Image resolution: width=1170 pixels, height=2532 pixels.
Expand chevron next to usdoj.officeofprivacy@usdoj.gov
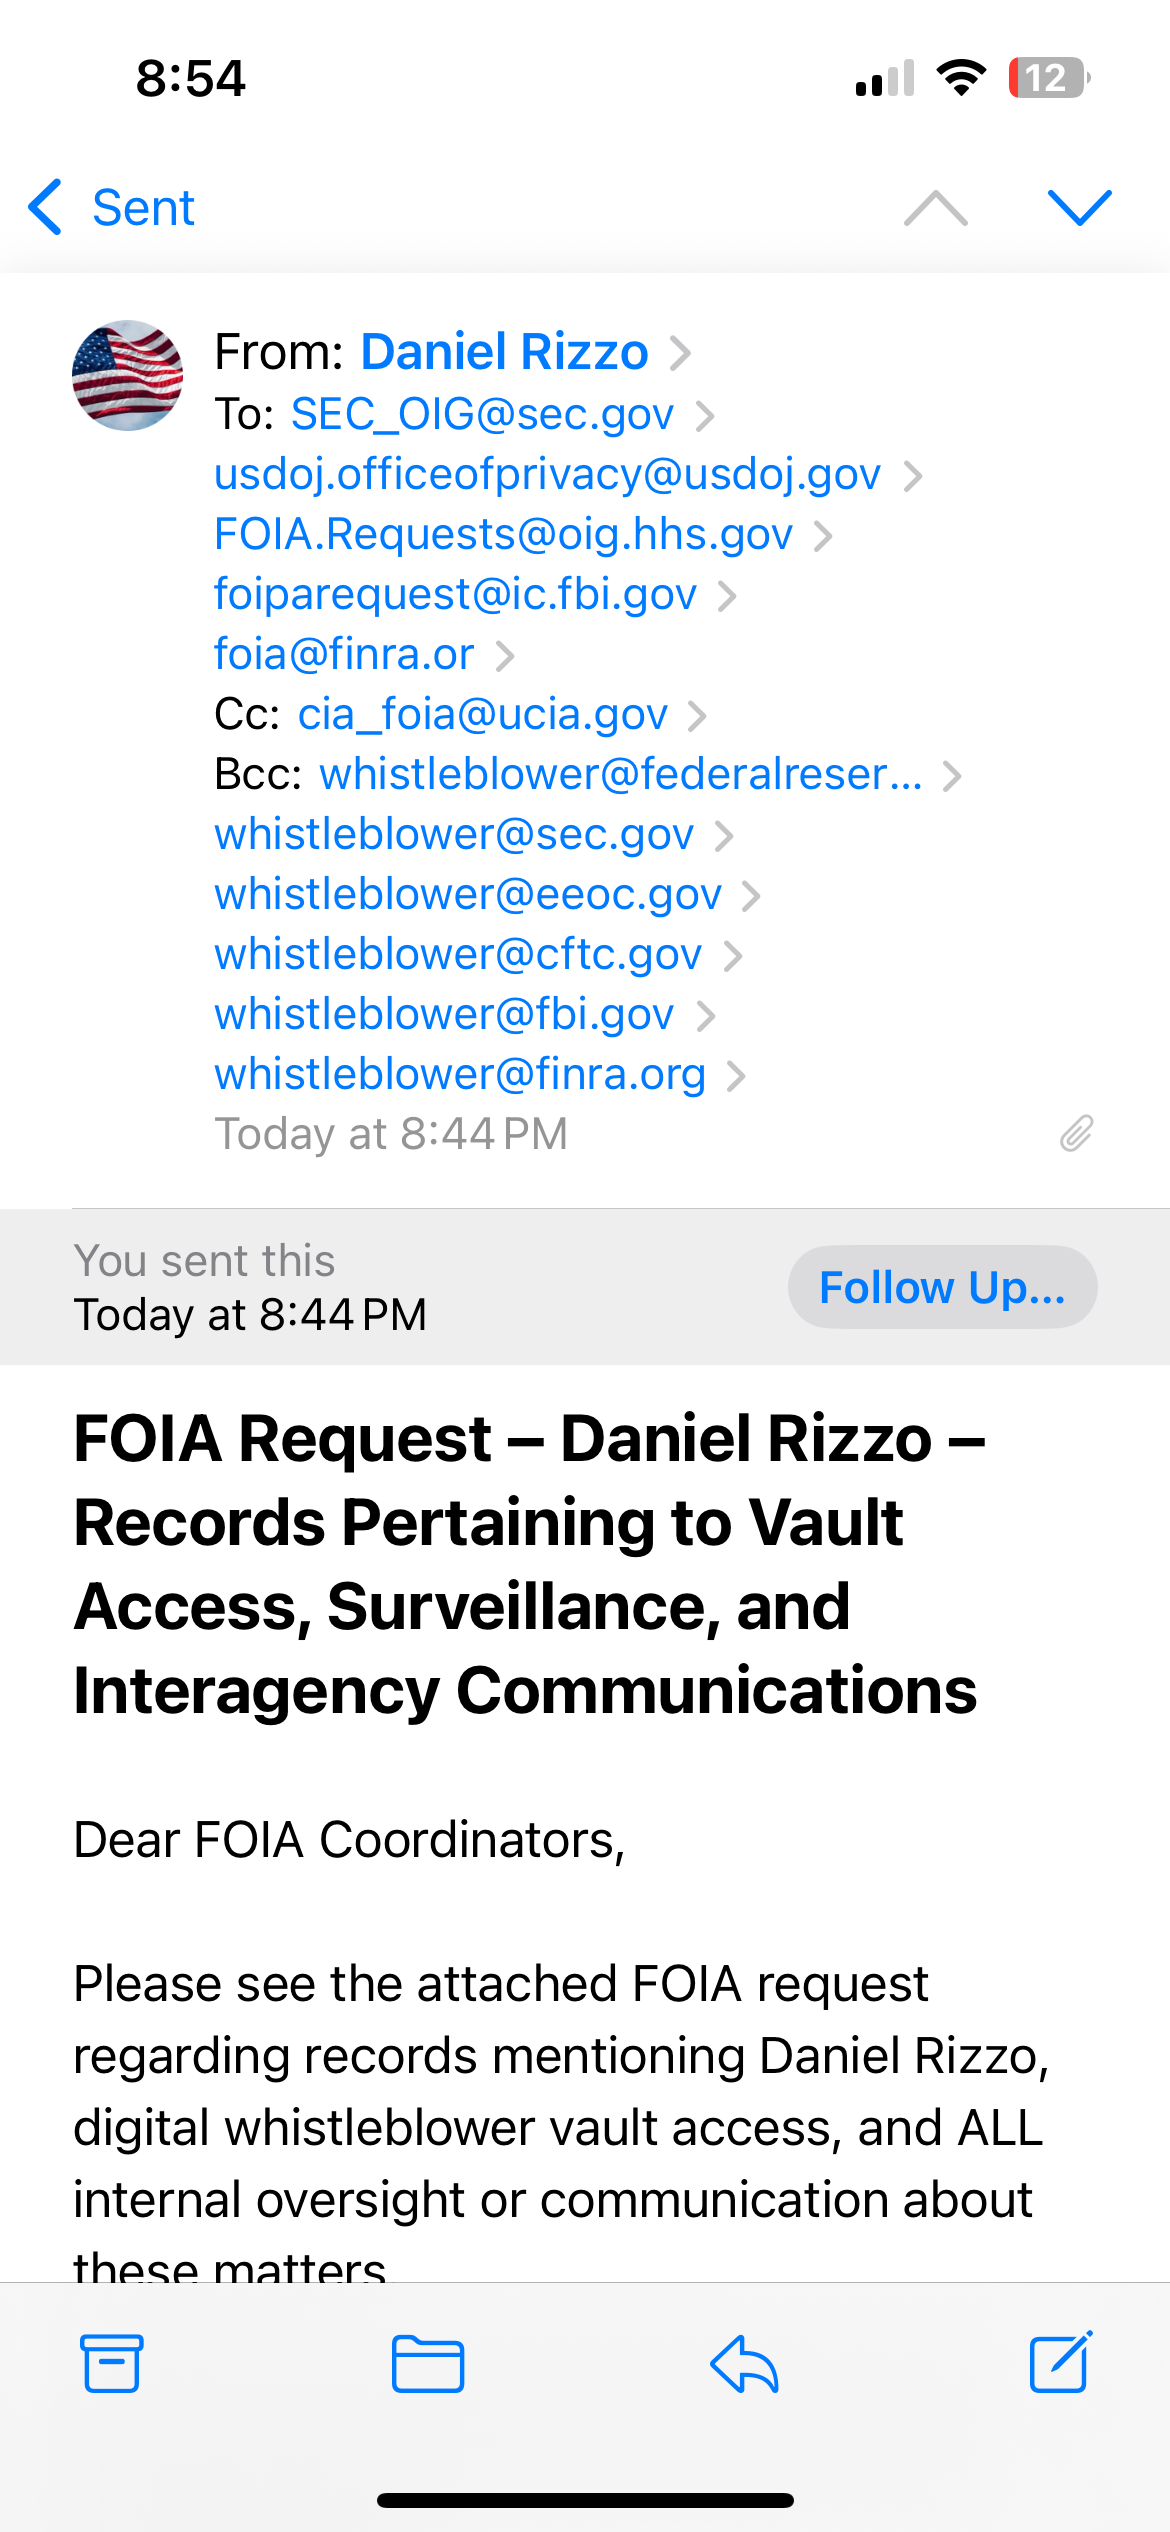[x=912, y=476]
